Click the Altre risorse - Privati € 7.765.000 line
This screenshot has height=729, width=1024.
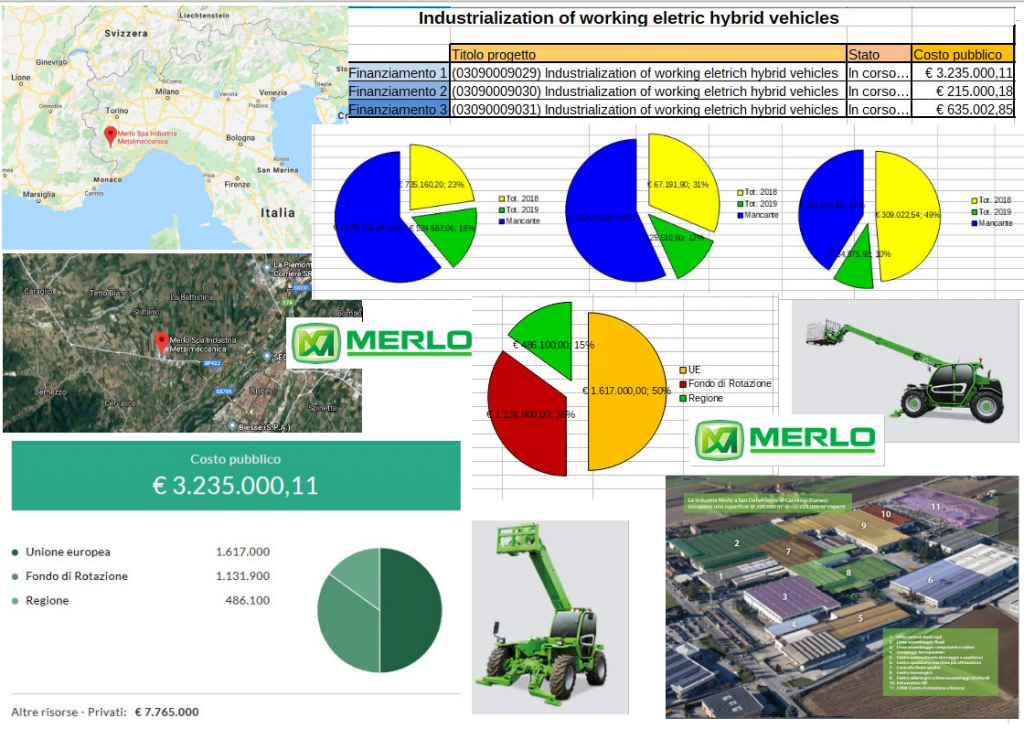105,712
